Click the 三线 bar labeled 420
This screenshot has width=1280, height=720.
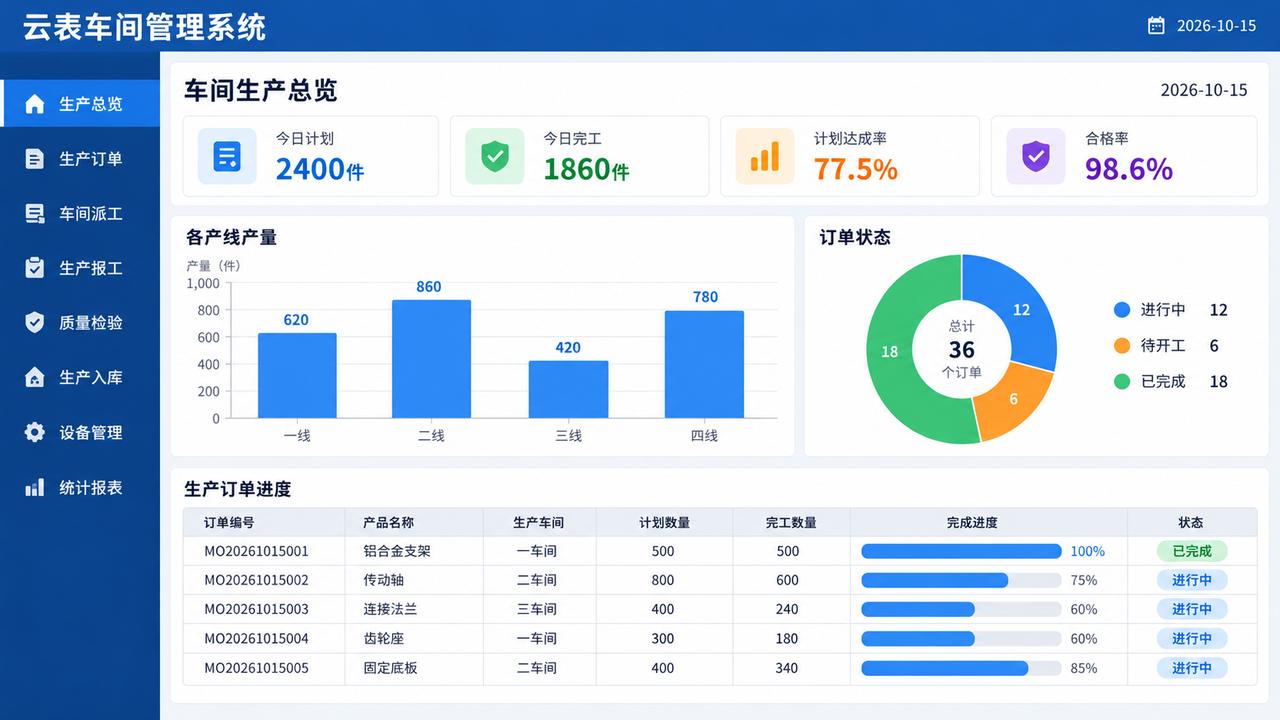tap(568, 389)
